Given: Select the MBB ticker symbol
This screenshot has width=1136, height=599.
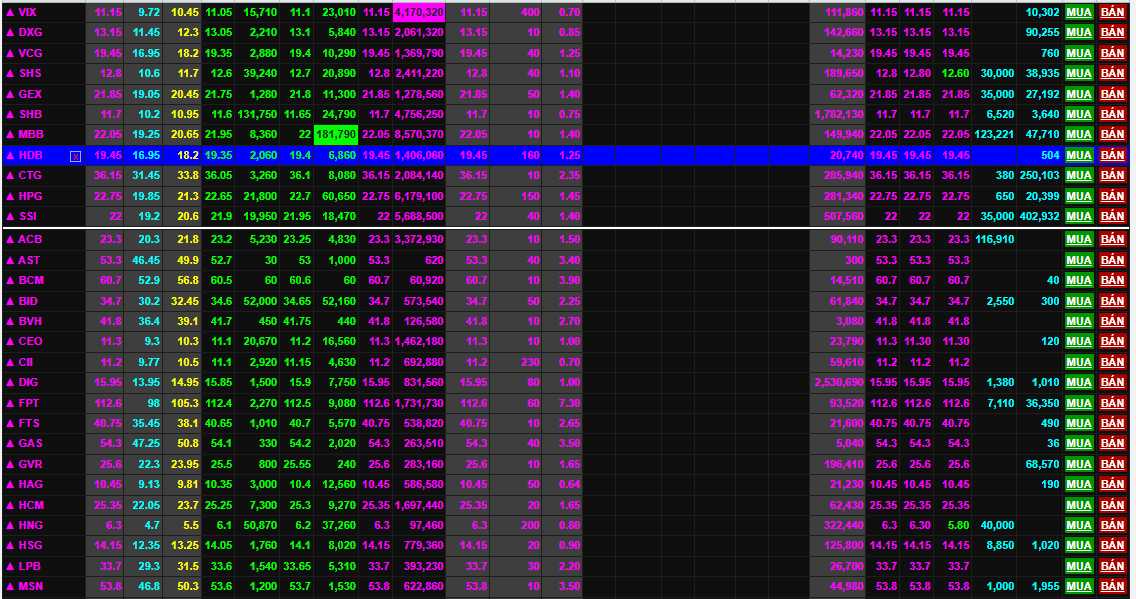Looking at the screenshot, I should [x=31, y=135].
